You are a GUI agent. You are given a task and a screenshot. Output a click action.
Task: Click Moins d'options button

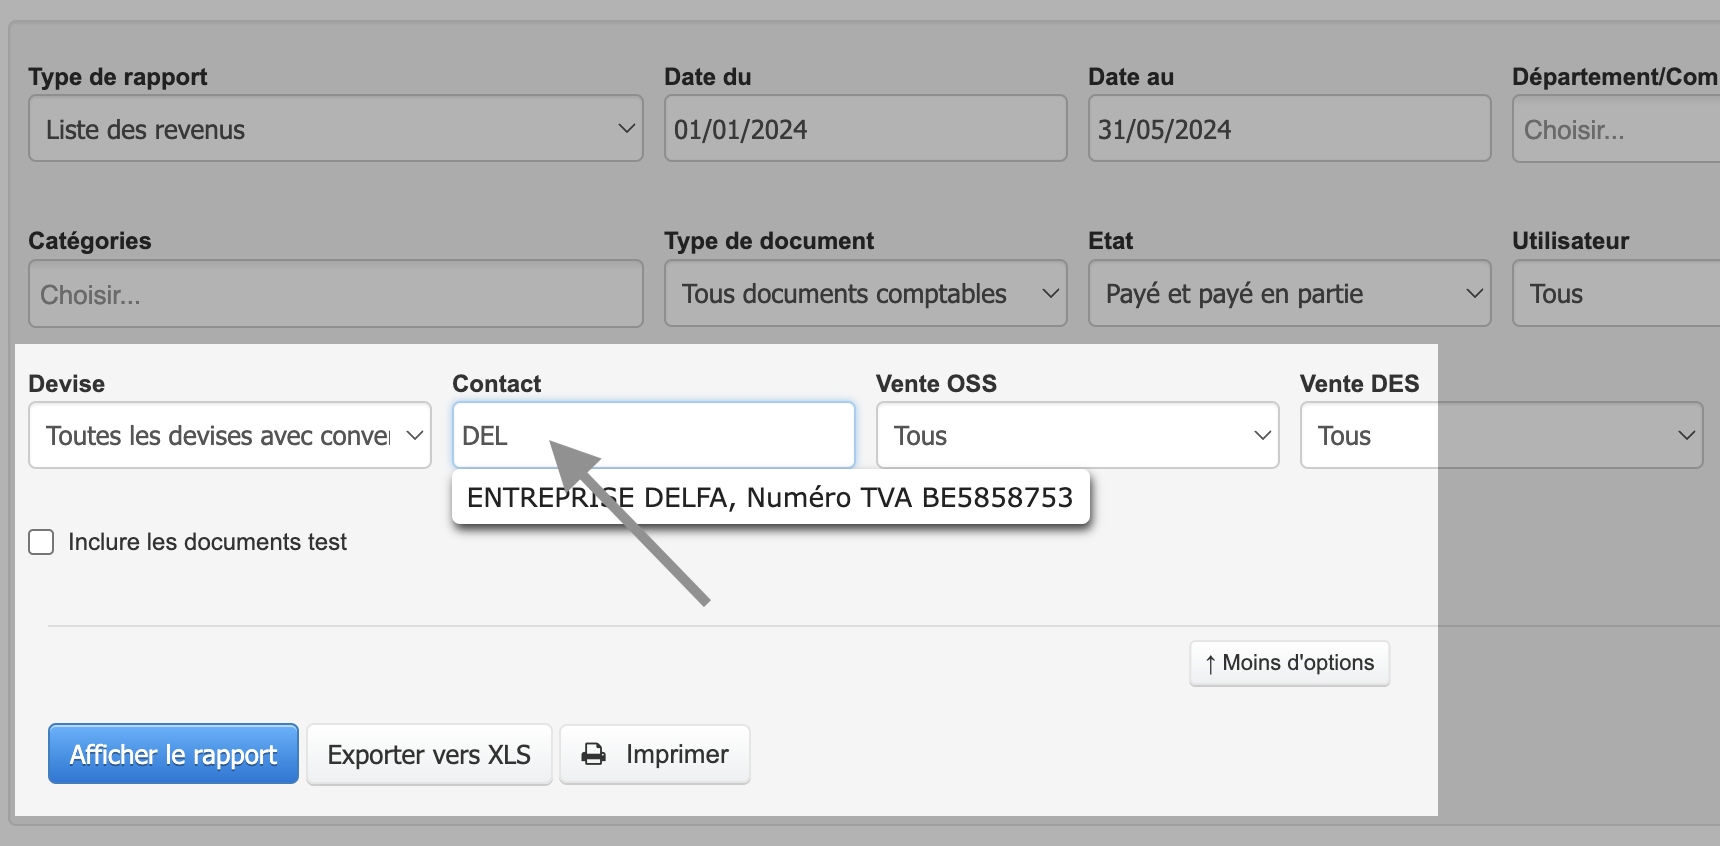(x=1289, y=663)
